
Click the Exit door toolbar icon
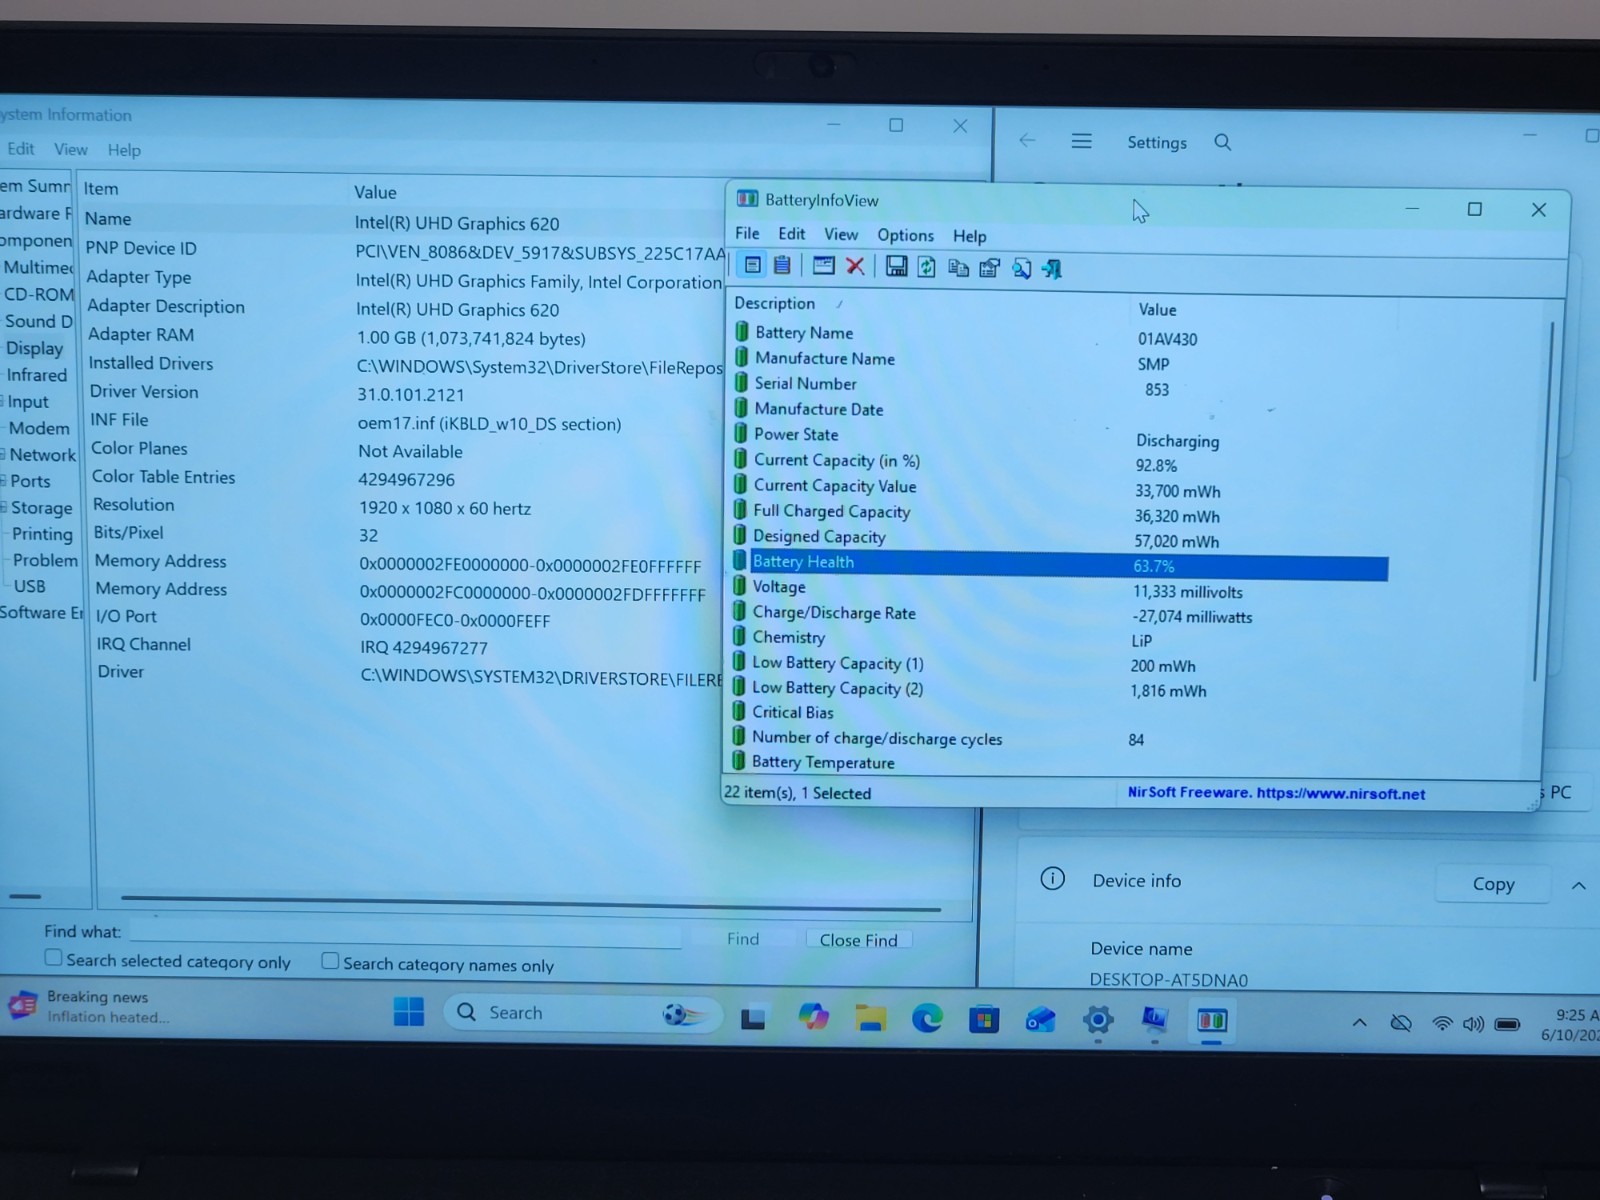click(1052, 269)
